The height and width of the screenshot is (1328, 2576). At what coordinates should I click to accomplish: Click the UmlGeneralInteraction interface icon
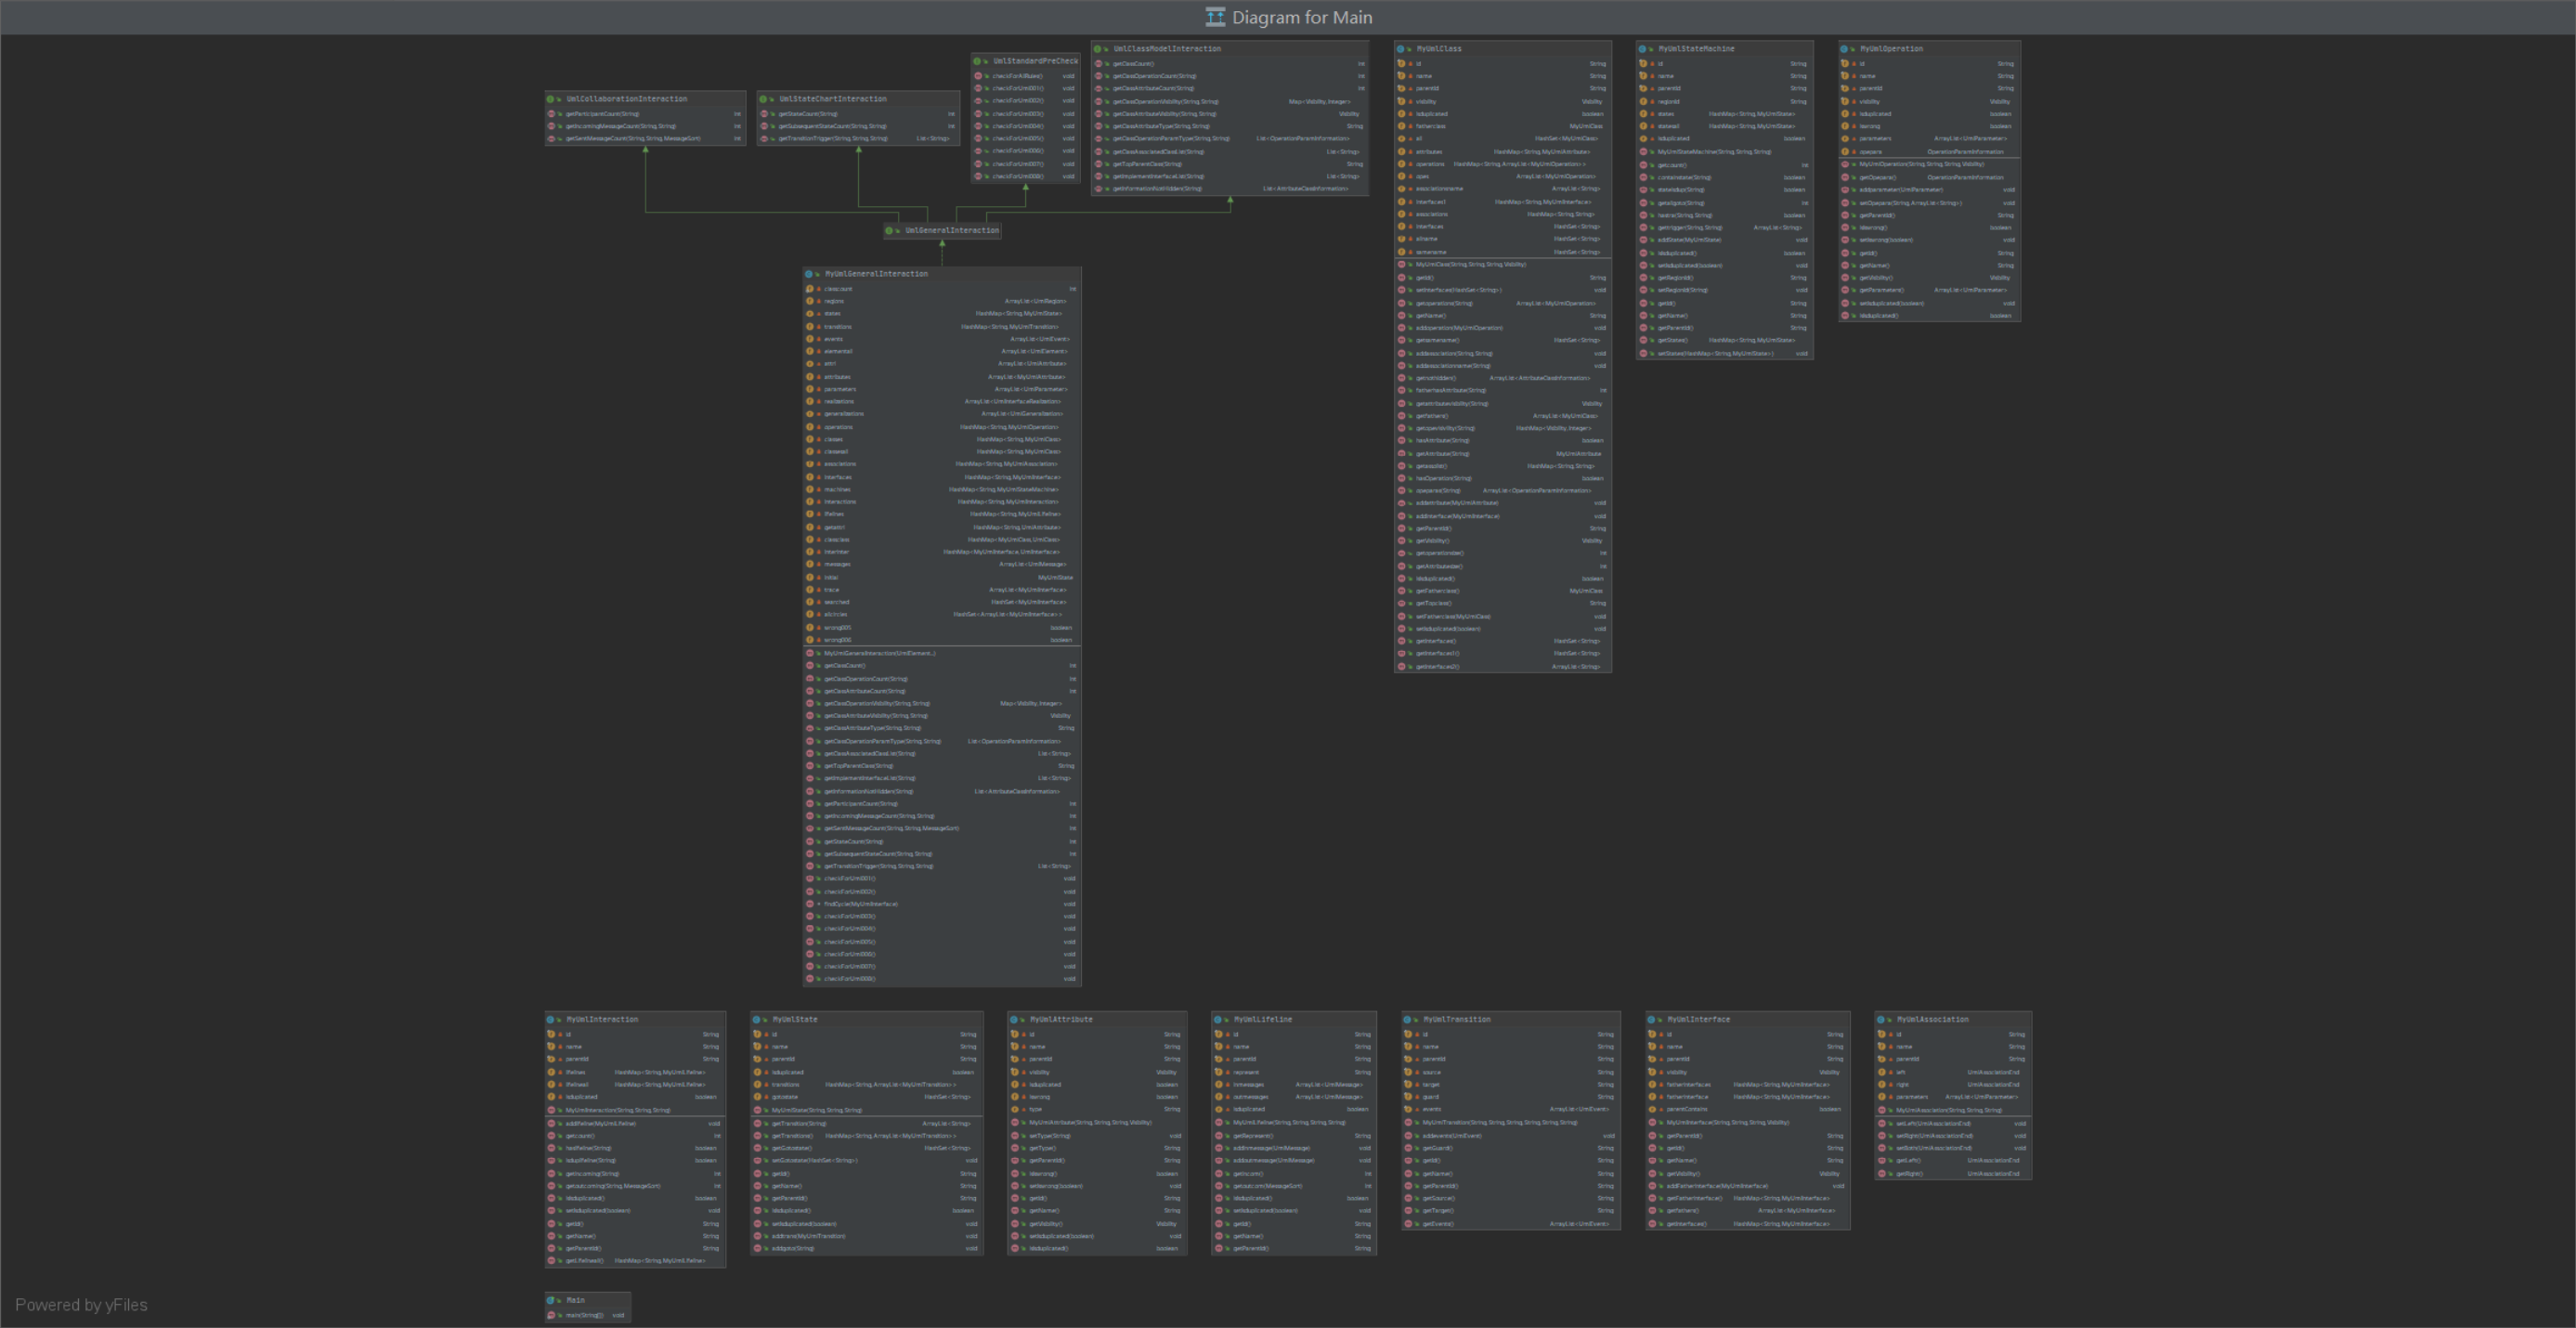[x=889, y=231]
